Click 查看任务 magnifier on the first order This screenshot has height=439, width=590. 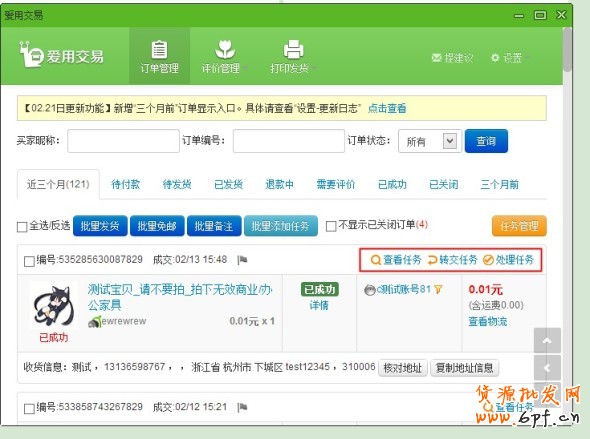[375, 260]
